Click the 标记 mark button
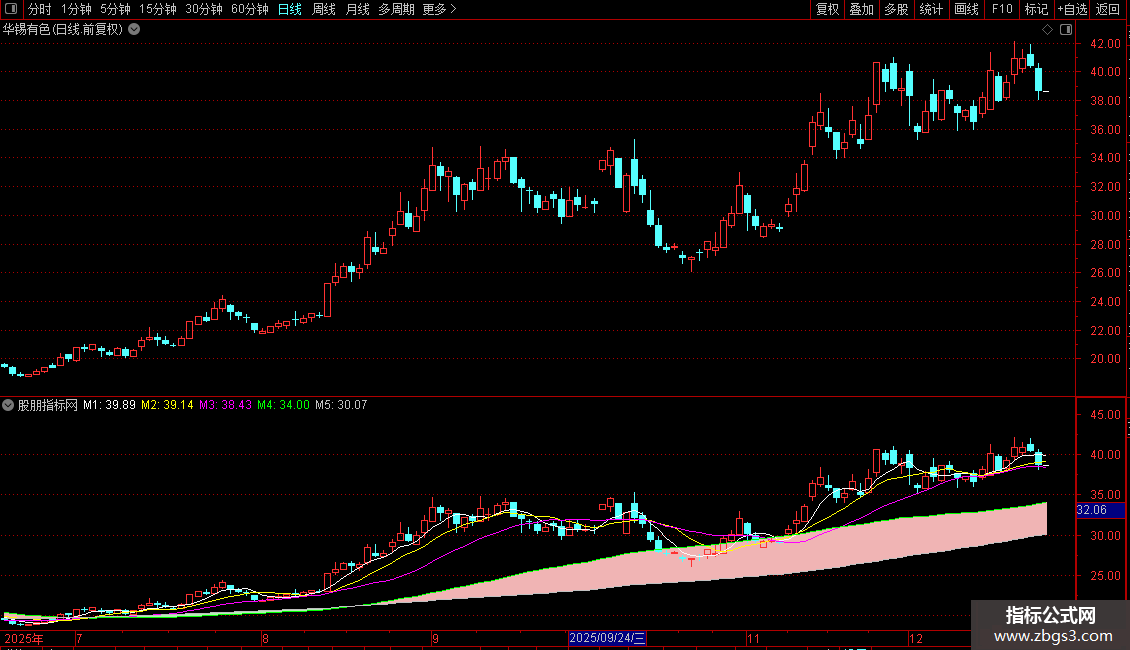1130x650 pixels. coord(1036,9)
